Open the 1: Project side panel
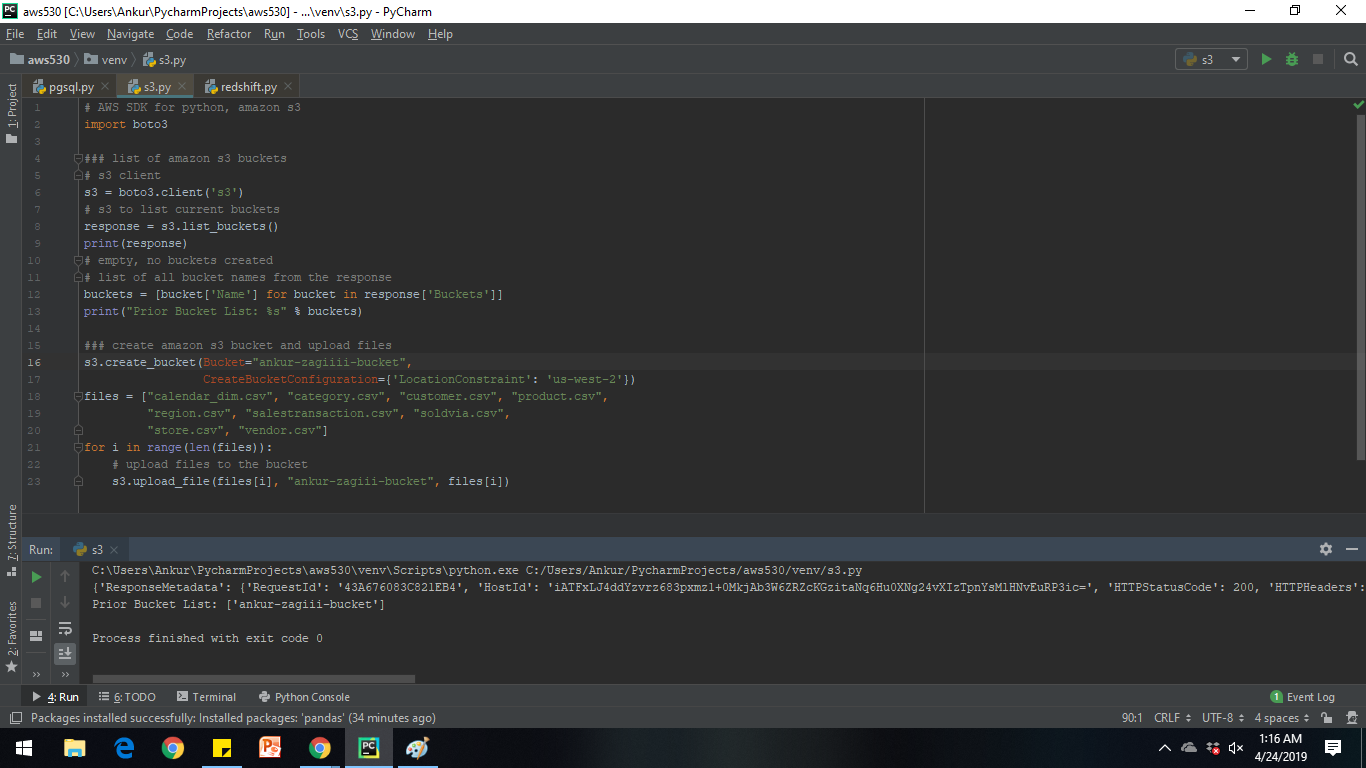The width and height of the screenshot is (1366, 768). pos(12,113)
